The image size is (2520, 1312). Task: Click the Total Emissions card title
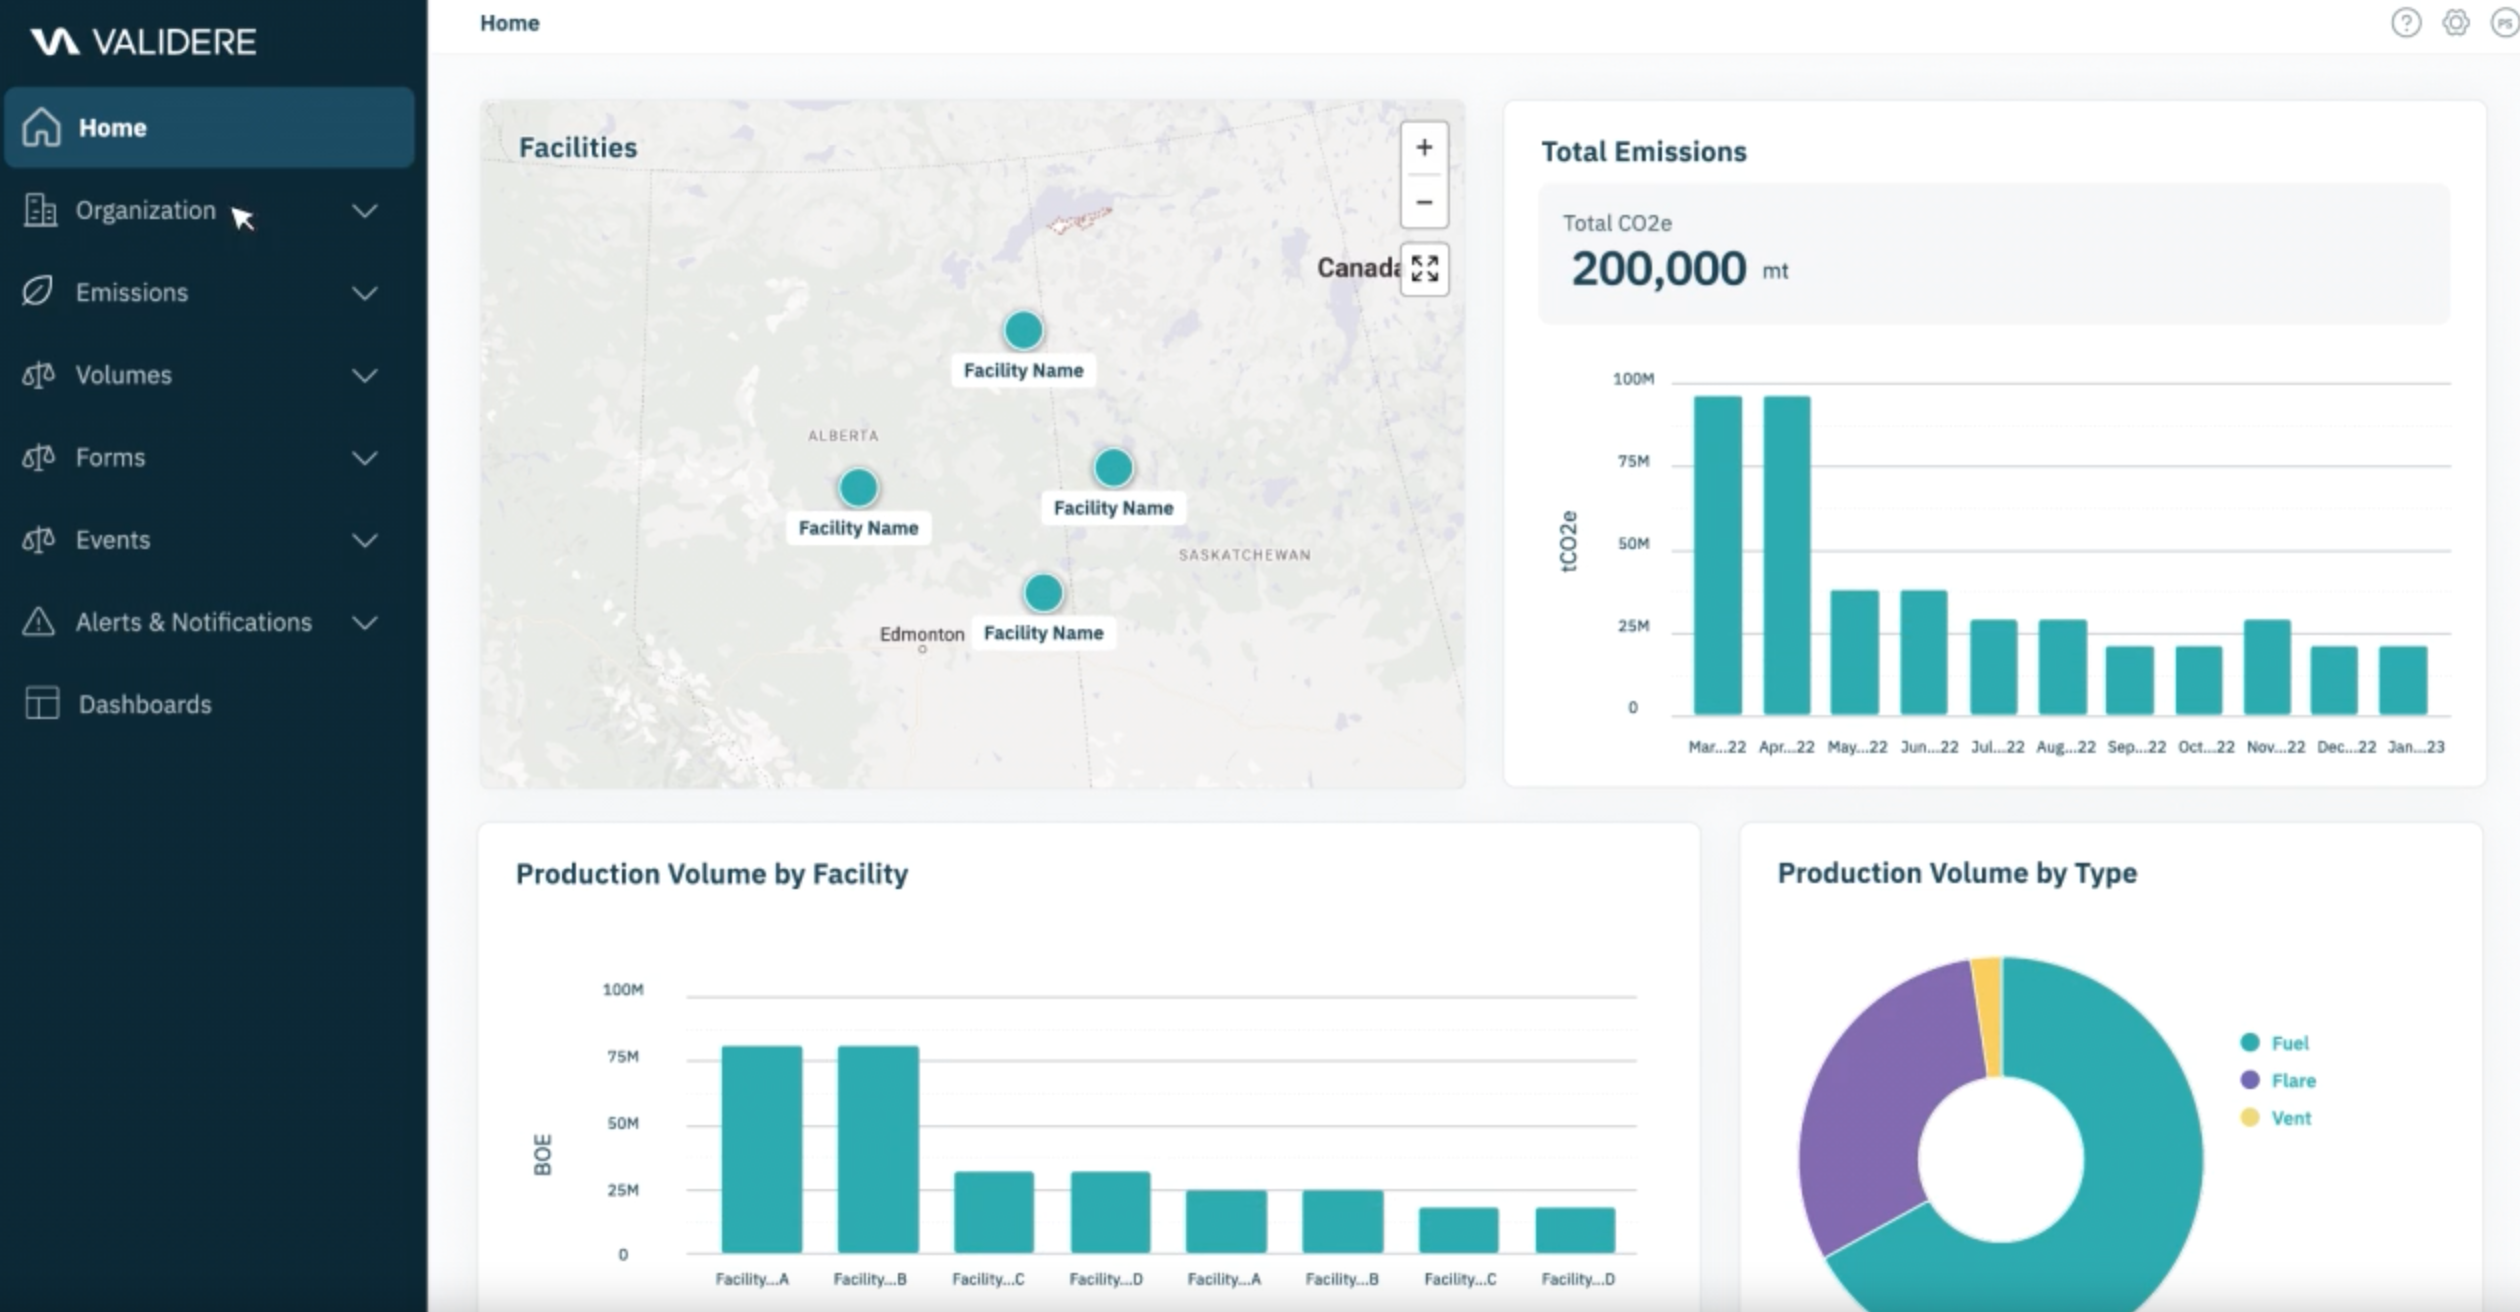point(1644,152)
